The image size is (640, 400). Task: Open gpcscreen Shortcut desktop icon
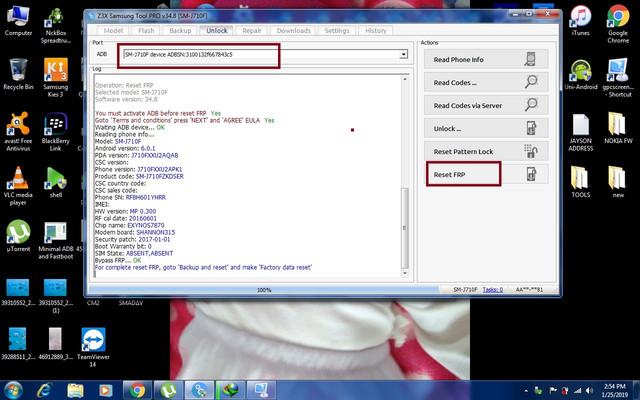click(x=618, y=78)
